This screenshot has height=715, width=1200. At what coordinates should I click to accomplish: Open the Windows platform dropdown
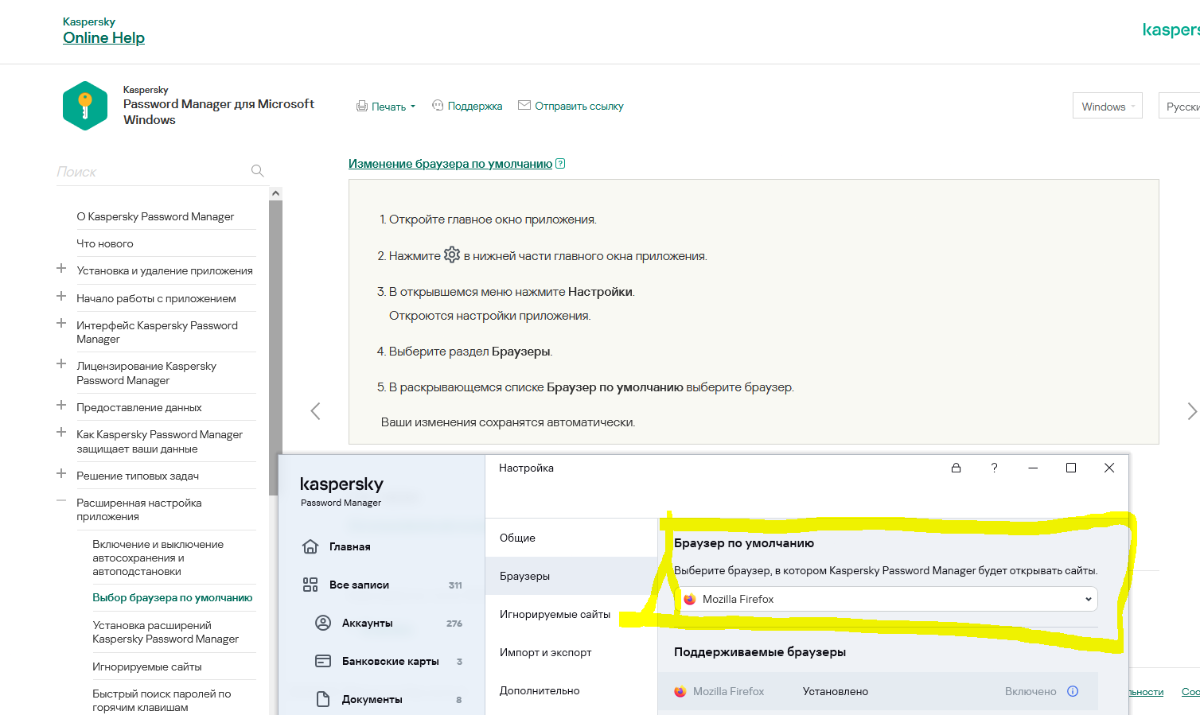(1107, 107)
